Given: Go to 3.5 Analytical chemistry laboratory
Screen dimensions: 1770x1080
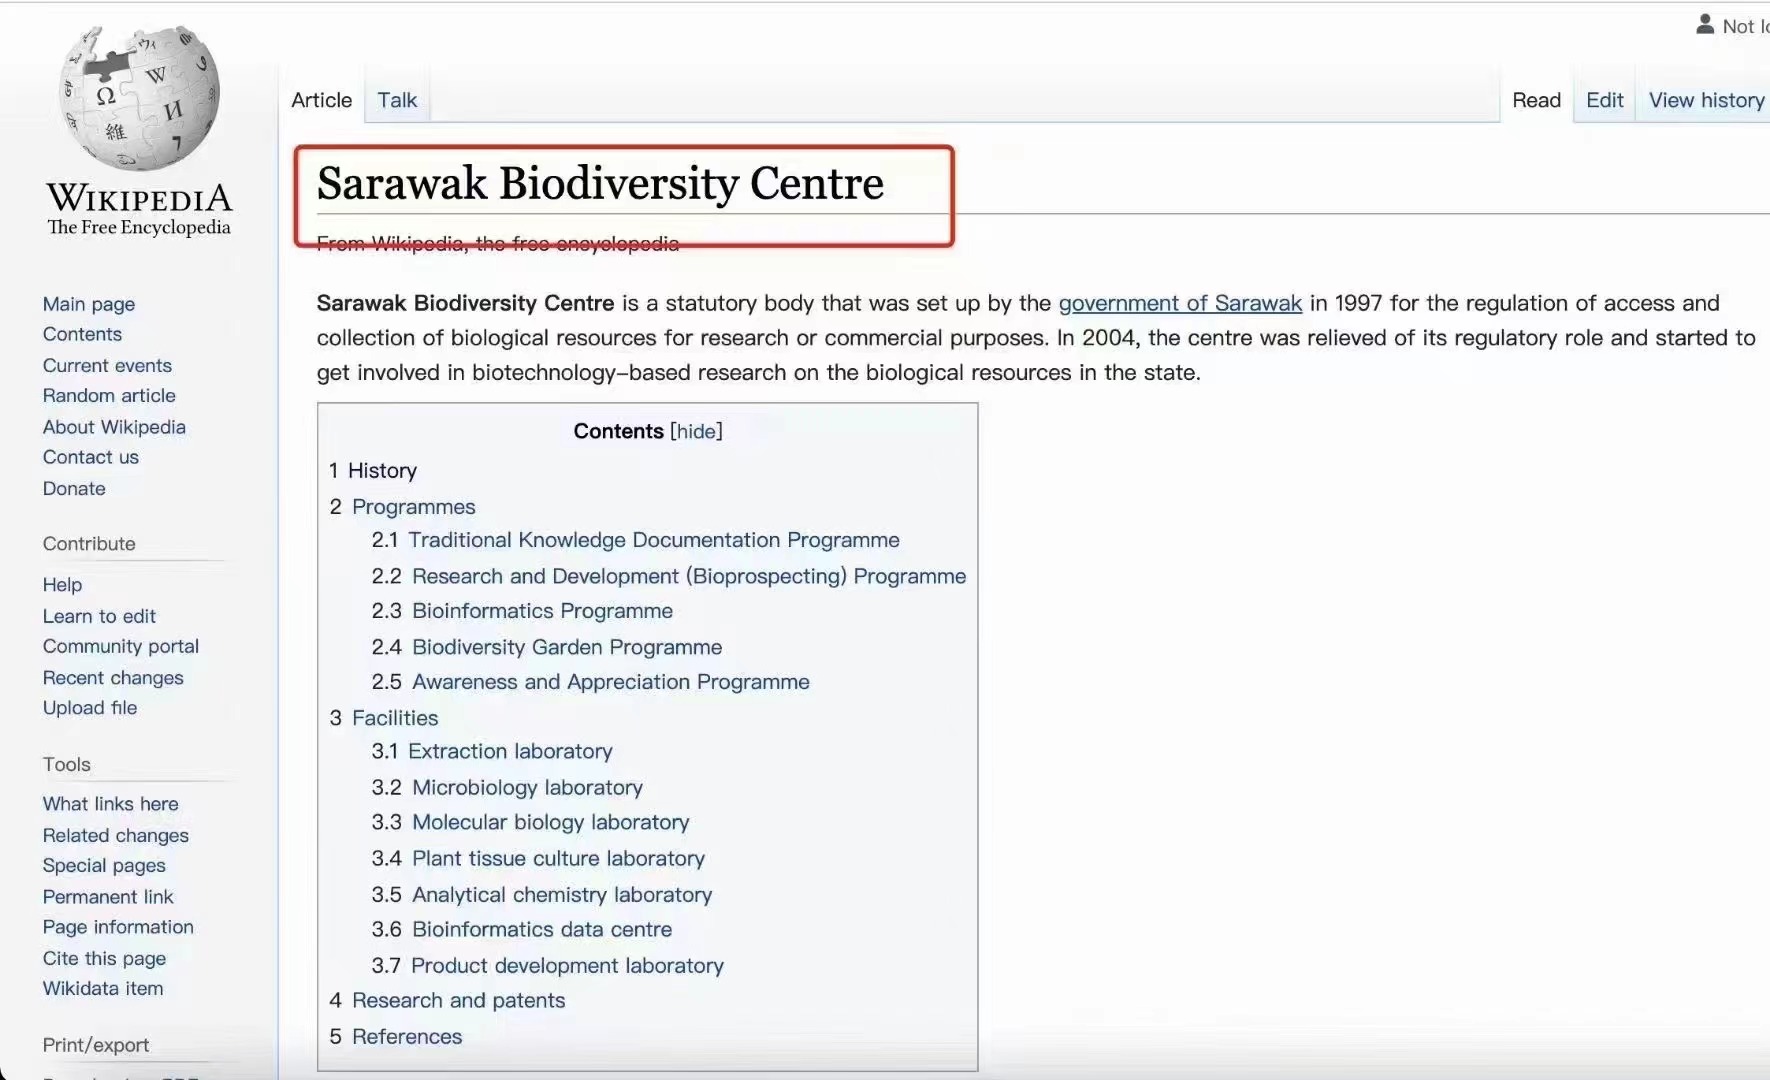Looking at the screenshot, I should (x=542, y=894).
